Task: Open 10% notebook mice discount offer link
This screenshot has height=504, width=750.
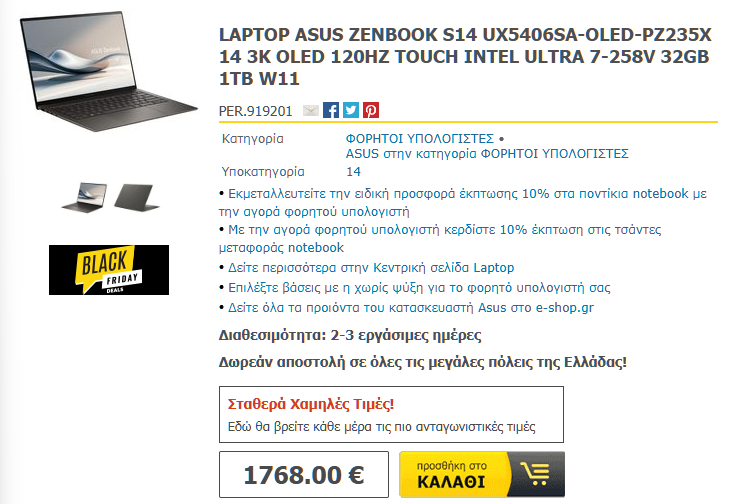Action: [x=463, y=203]
